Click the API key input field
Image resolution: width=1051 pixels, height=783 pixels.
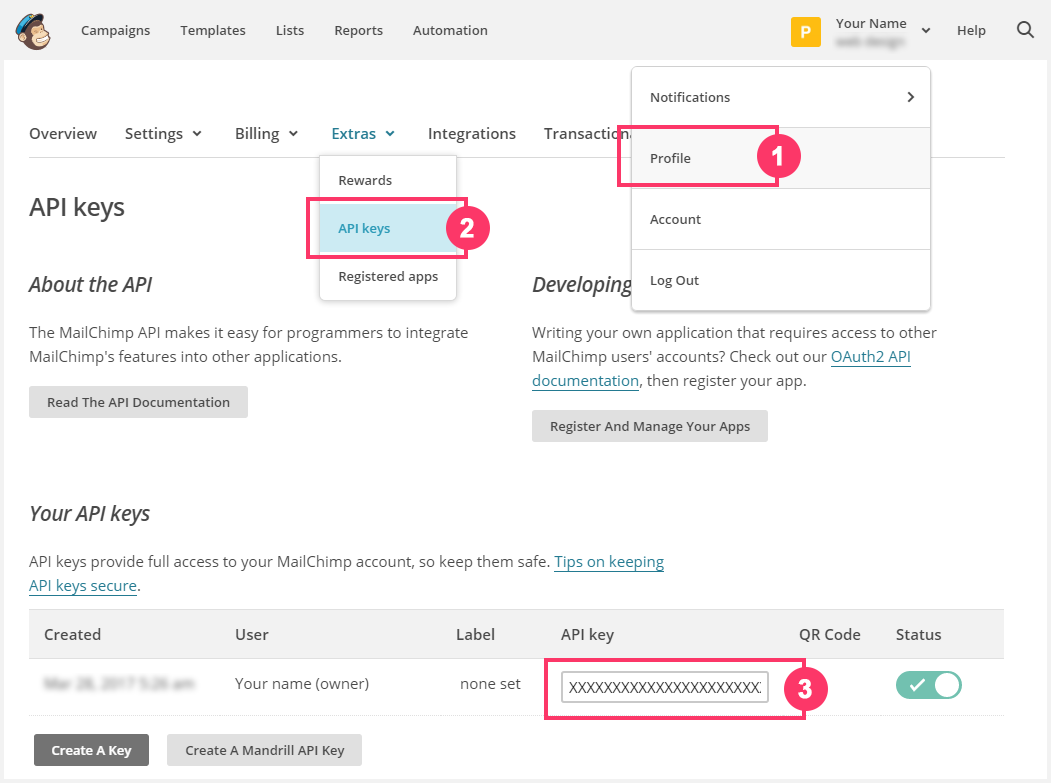(664, 687)
